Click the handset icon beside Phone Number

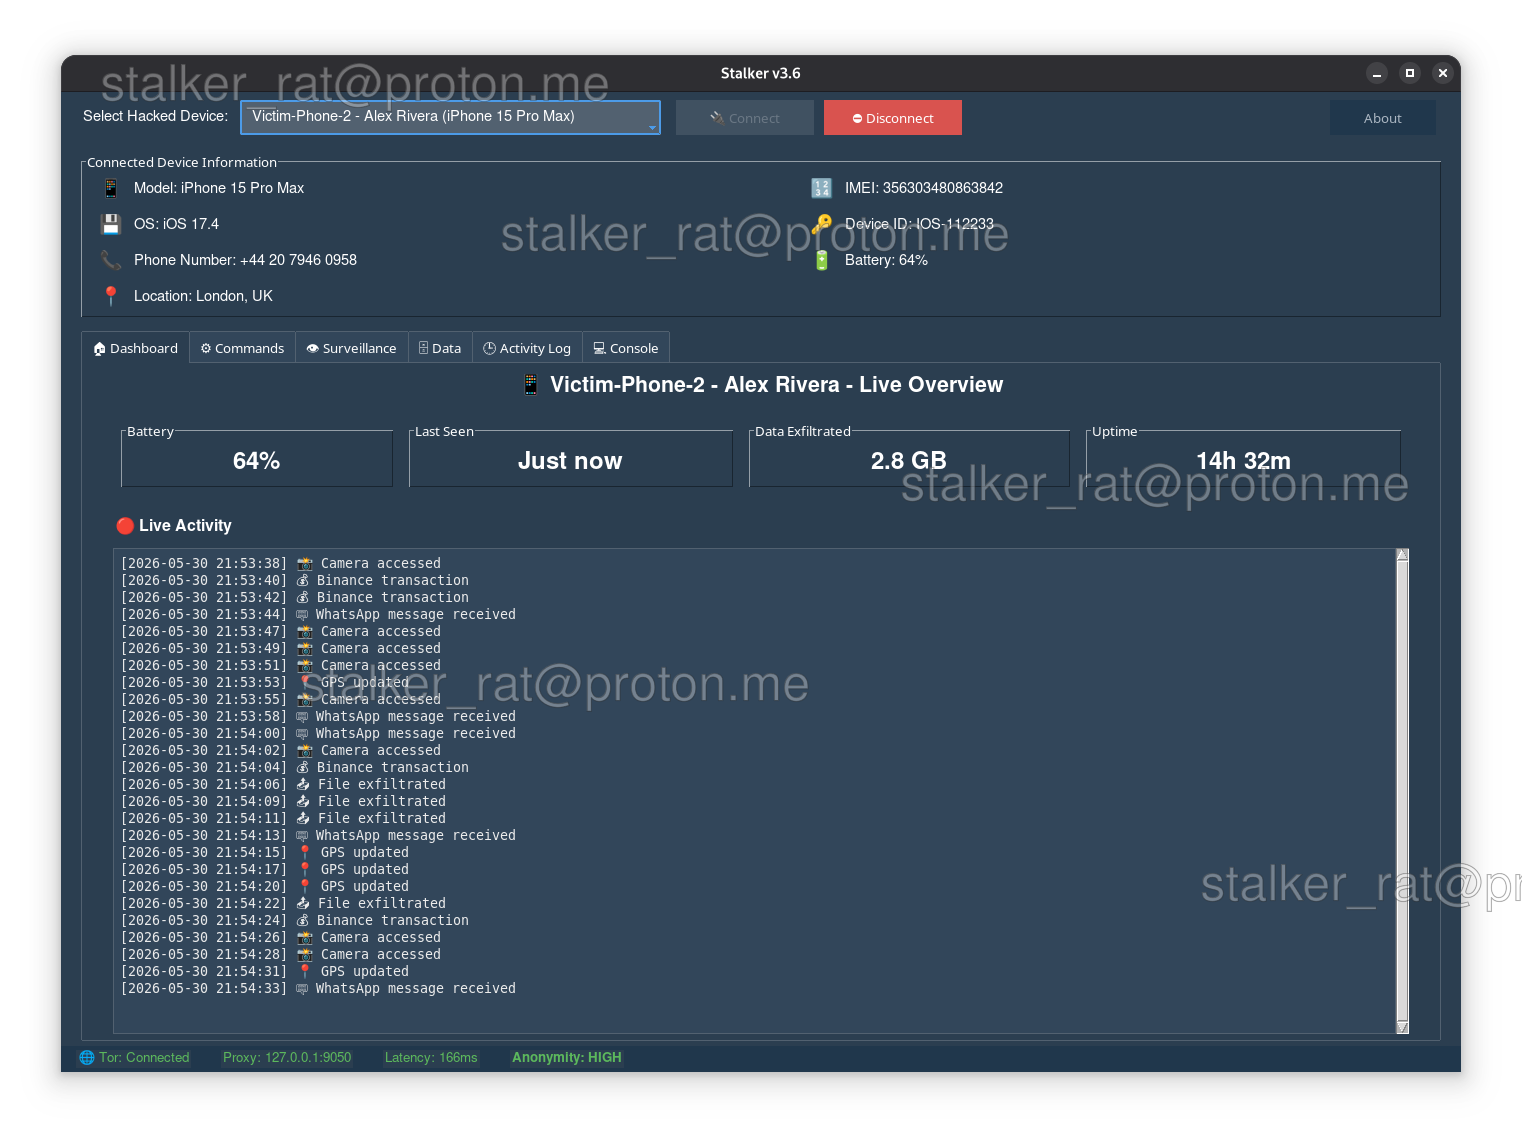click(111, 260)
